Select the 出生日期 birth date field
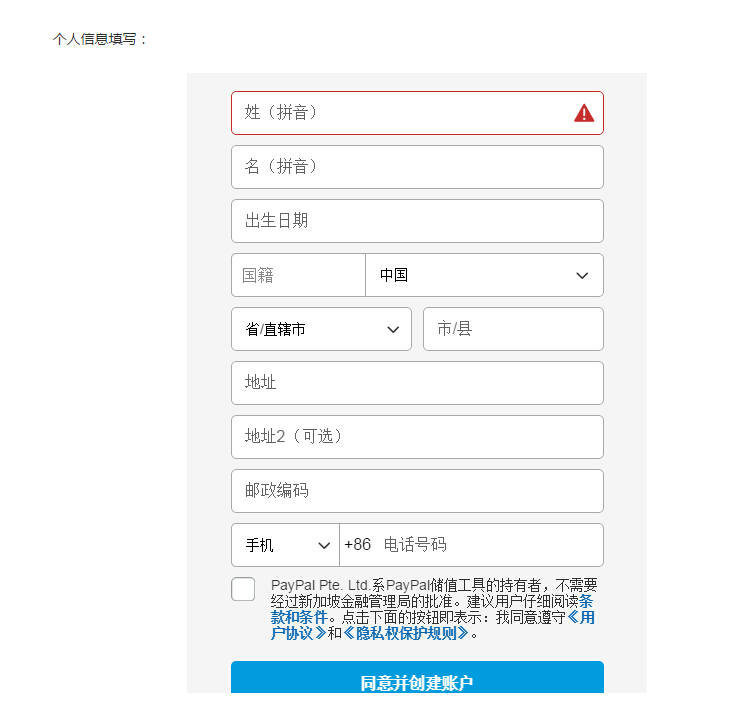 [417, 221]
